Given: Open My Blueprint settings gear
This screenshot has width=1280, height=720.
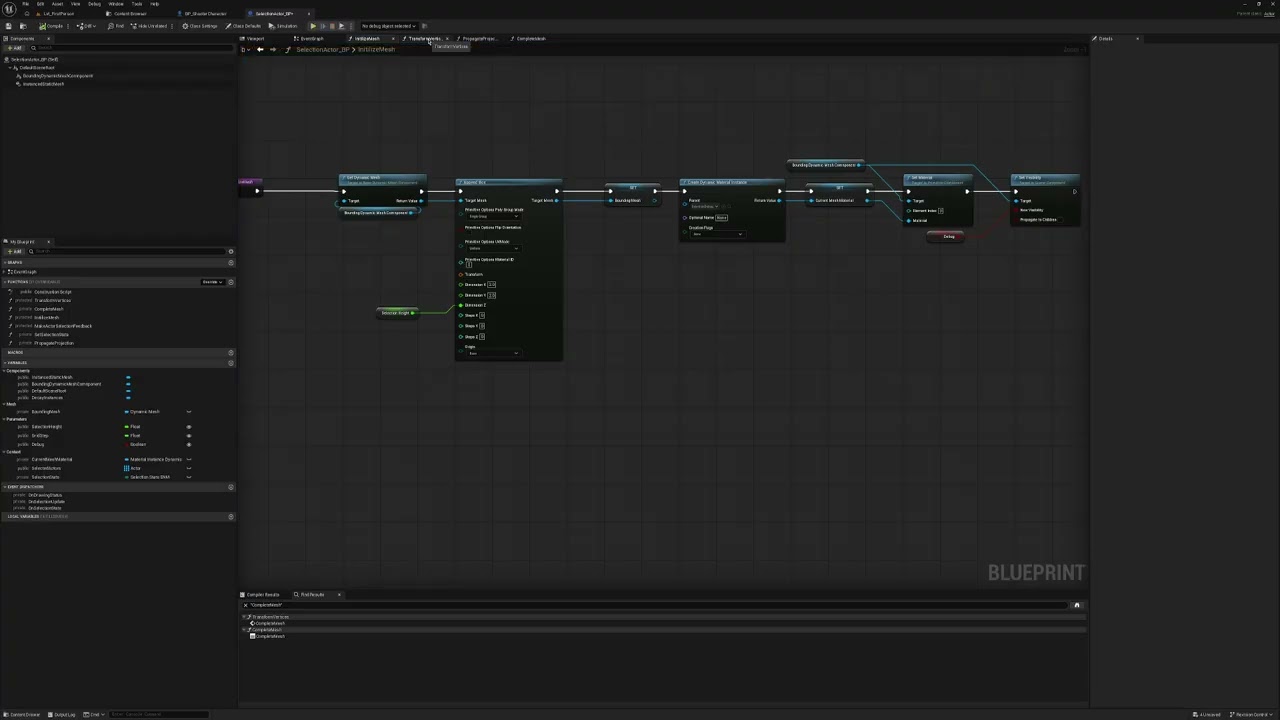Looking at the screenshot, I should click(x=231, y=251).
